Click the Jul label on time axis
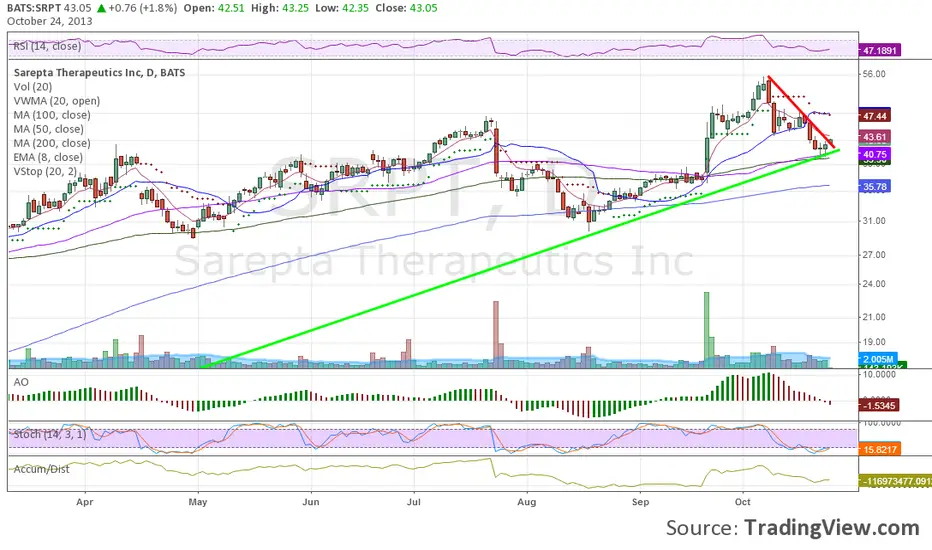The height and width of the screenshot is (550, 932). pos(414,502)
